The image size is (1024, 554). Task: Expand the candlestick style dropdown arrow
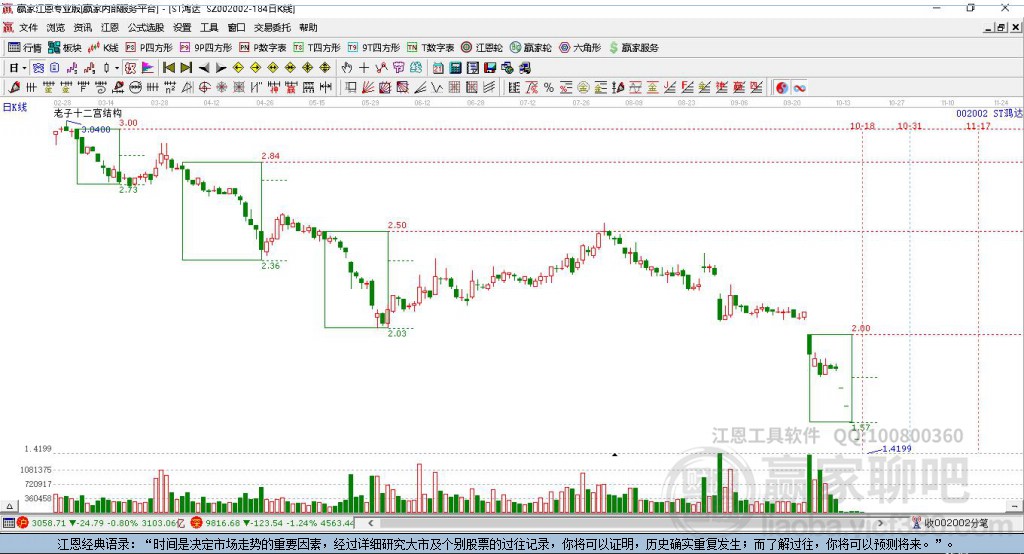tap(117, 68)
